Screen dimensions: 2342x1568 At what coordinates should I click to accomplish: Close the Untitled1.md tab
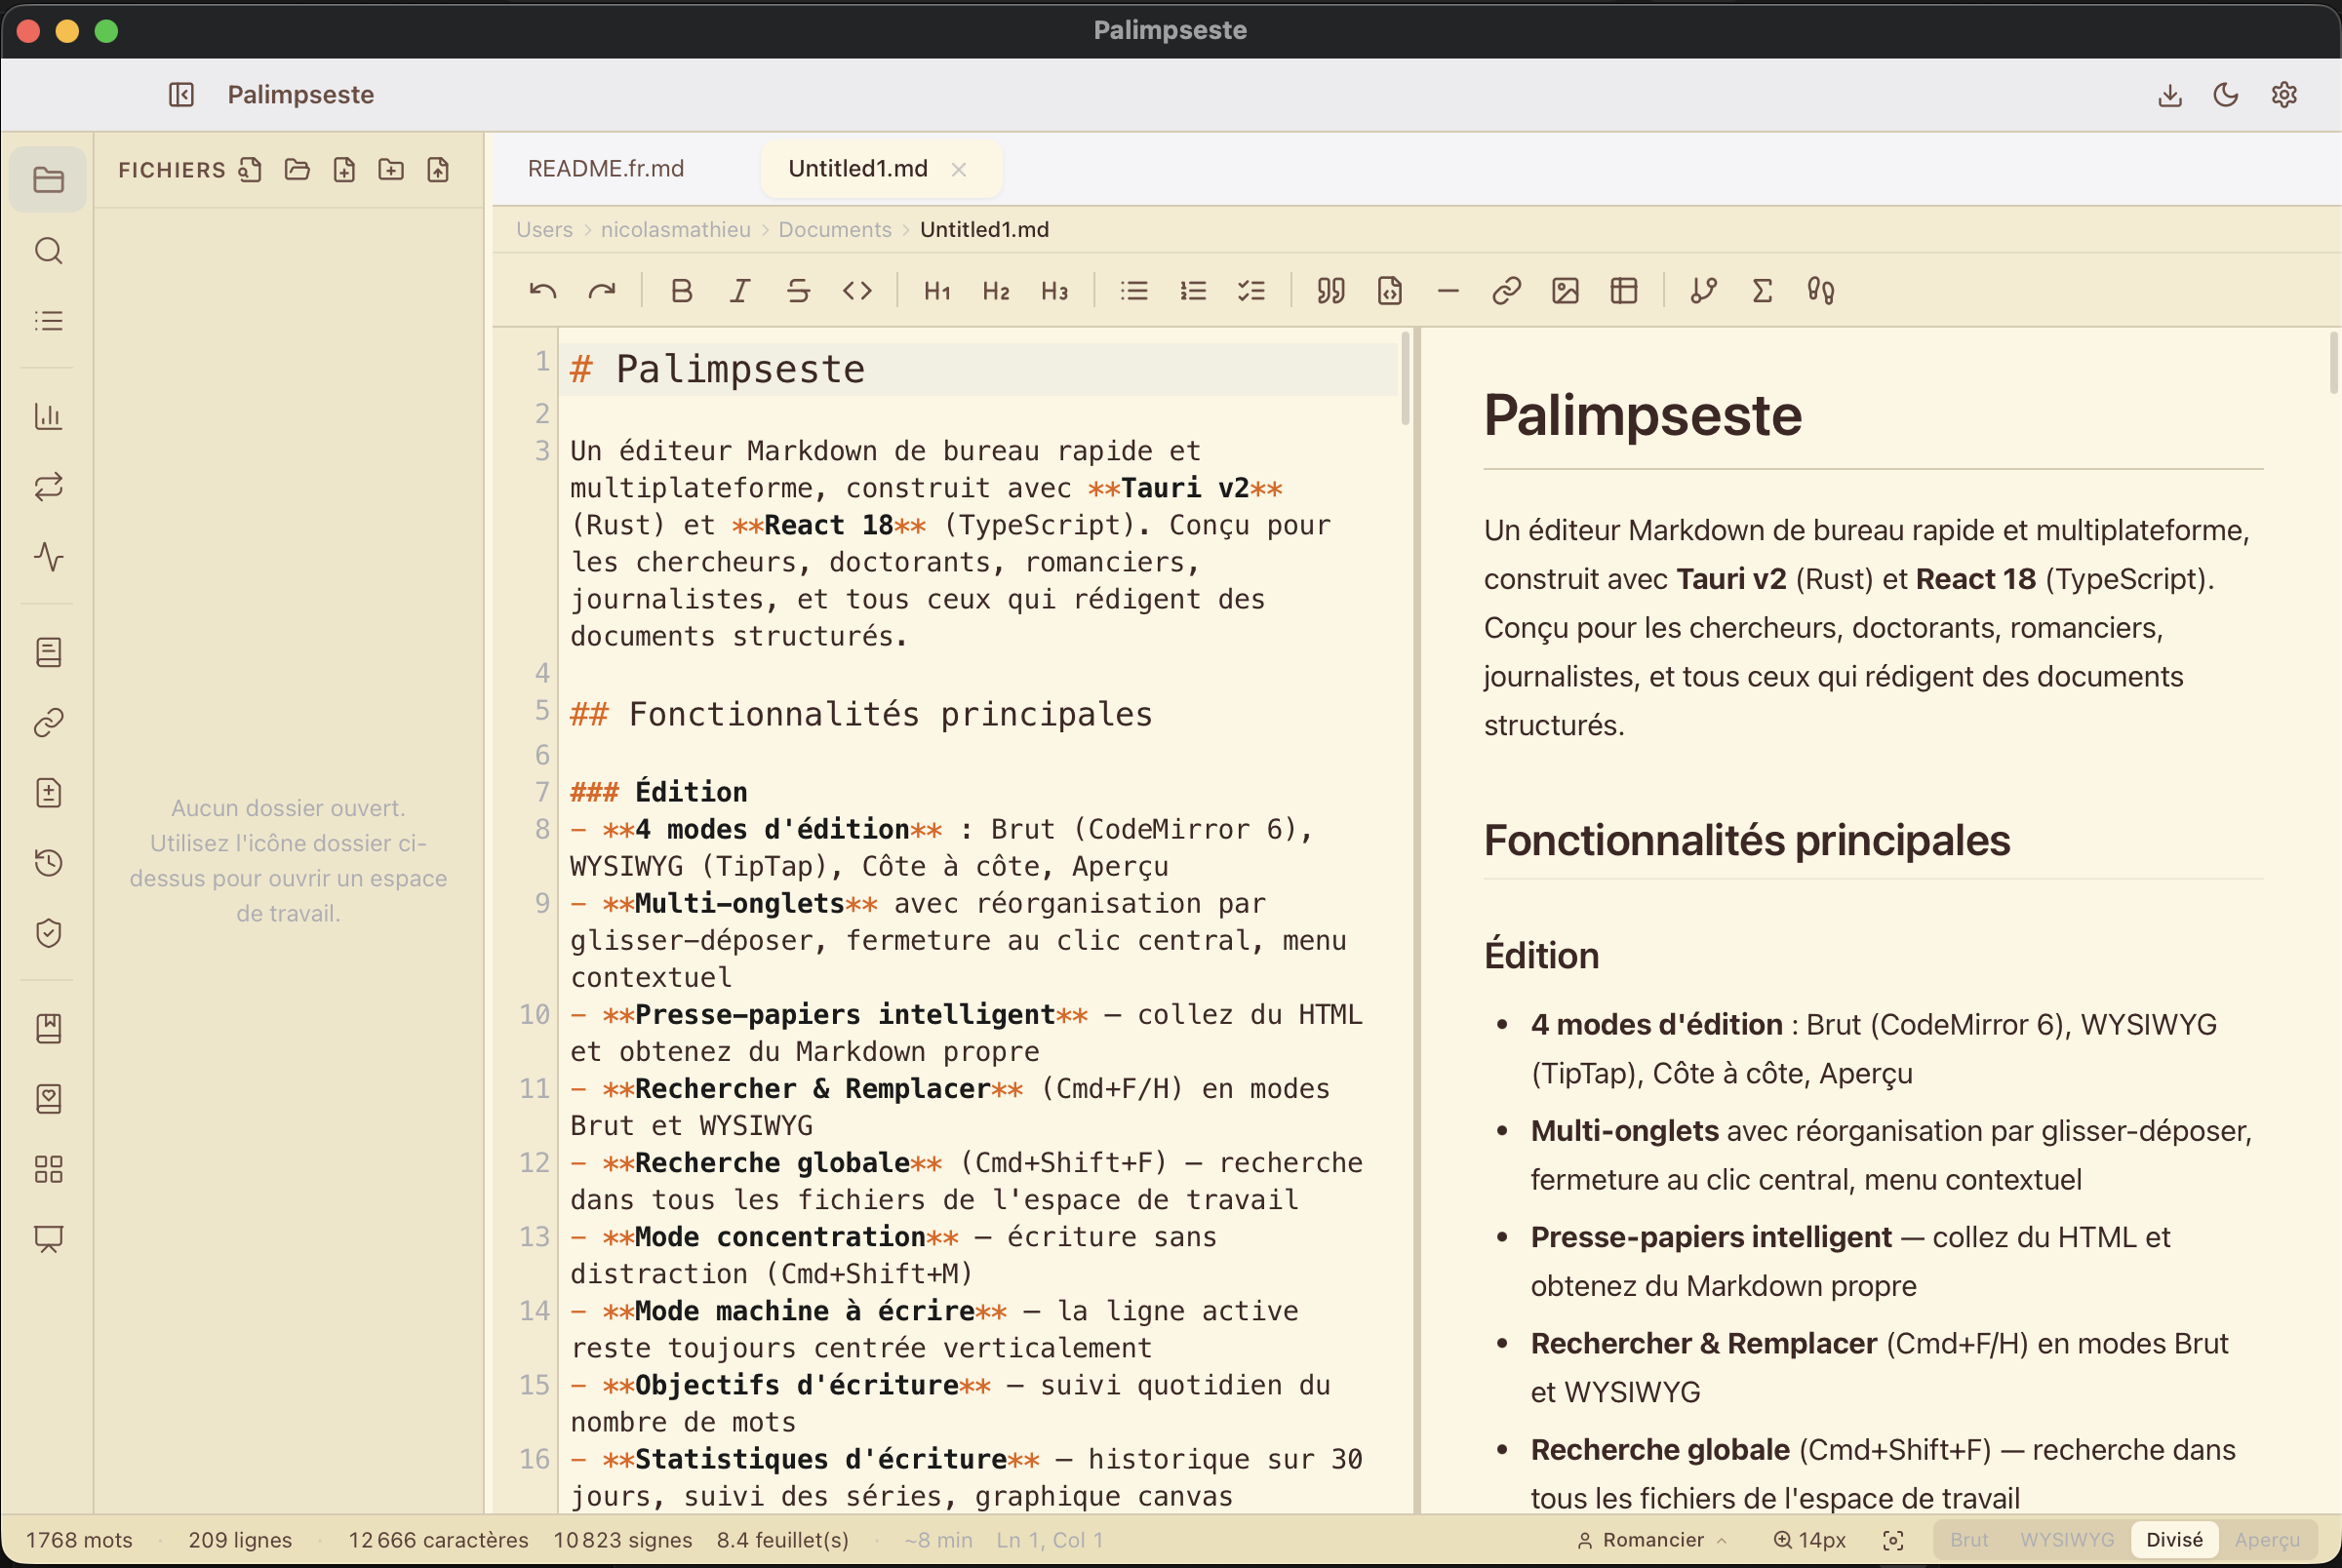coord(959,170)
